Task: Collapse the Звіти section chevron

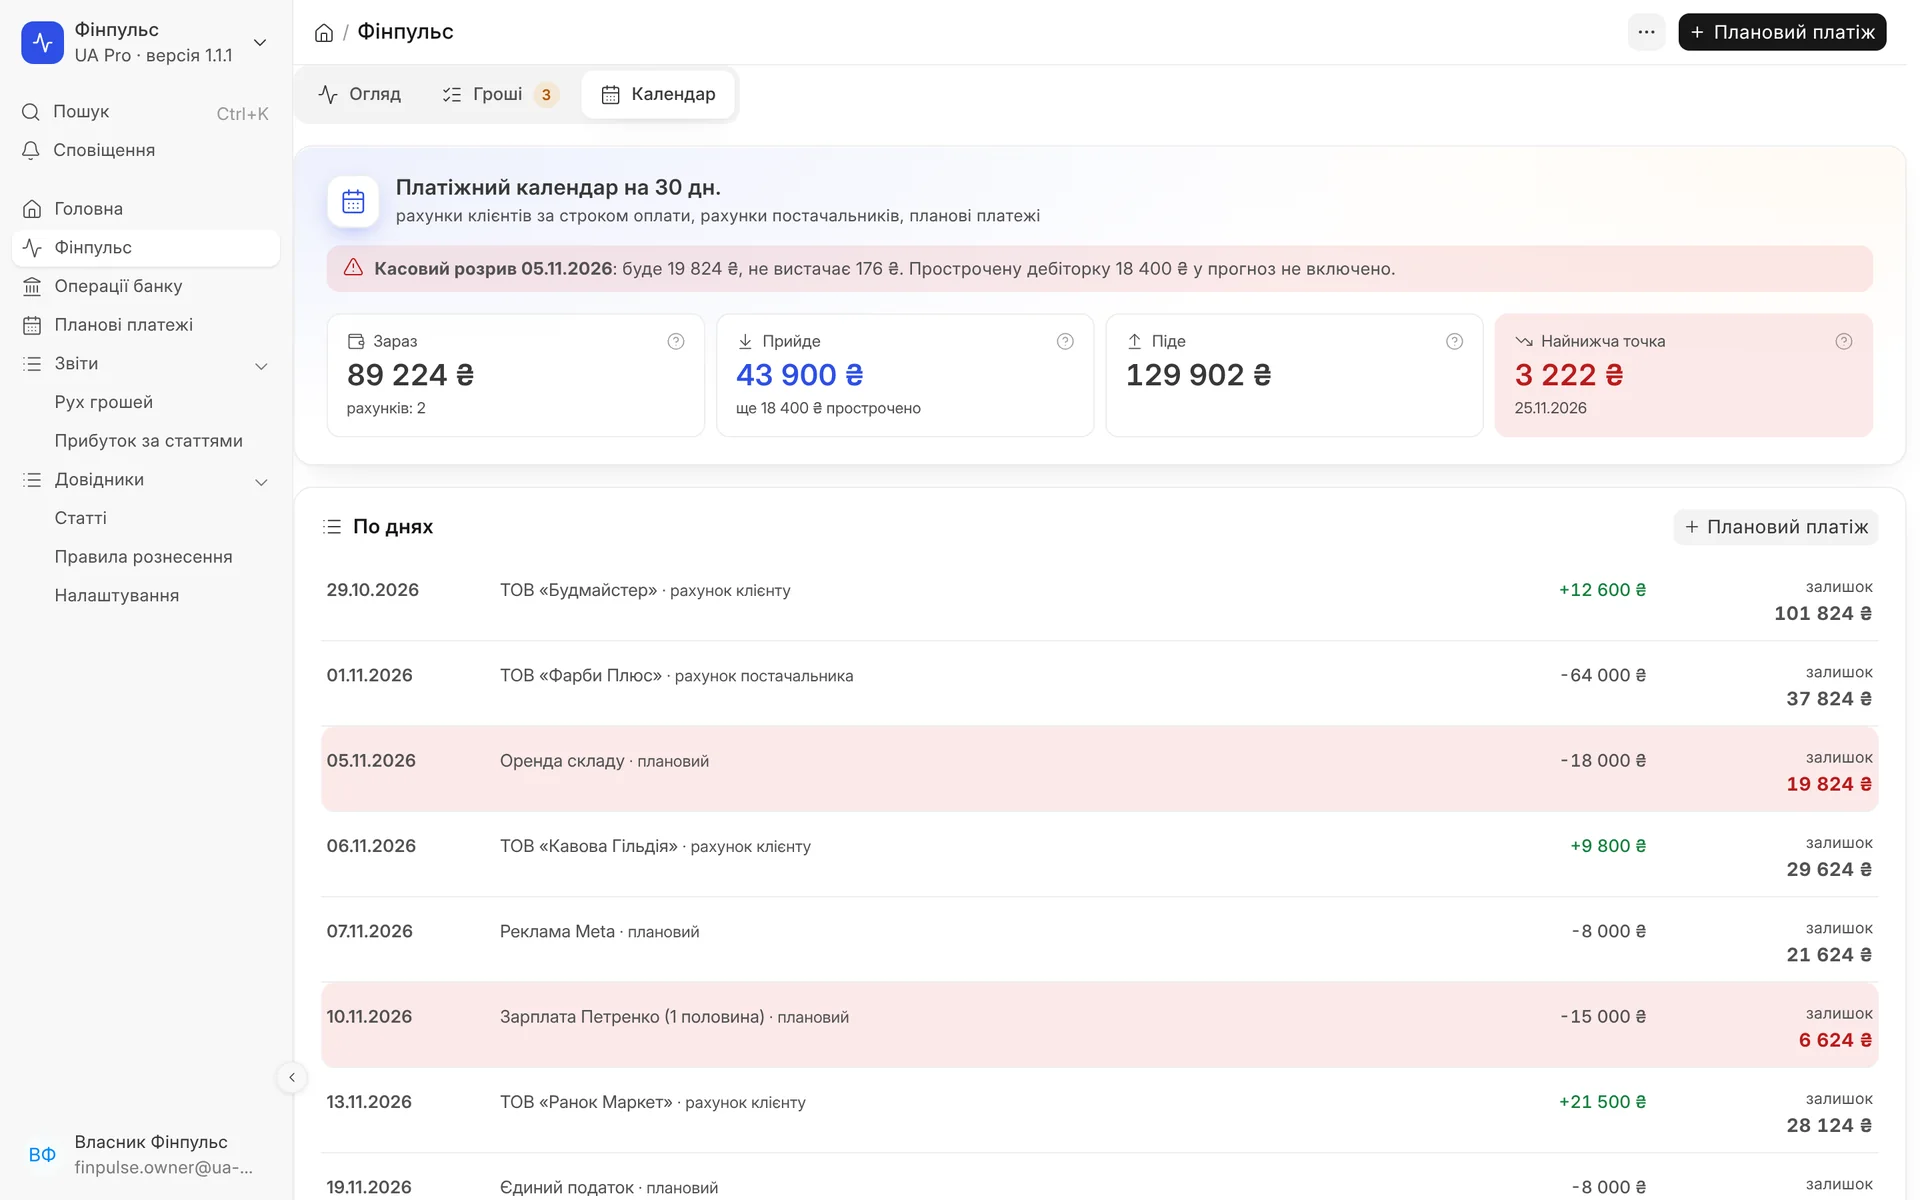Action: pyautogui.click(x=261, y=366)
